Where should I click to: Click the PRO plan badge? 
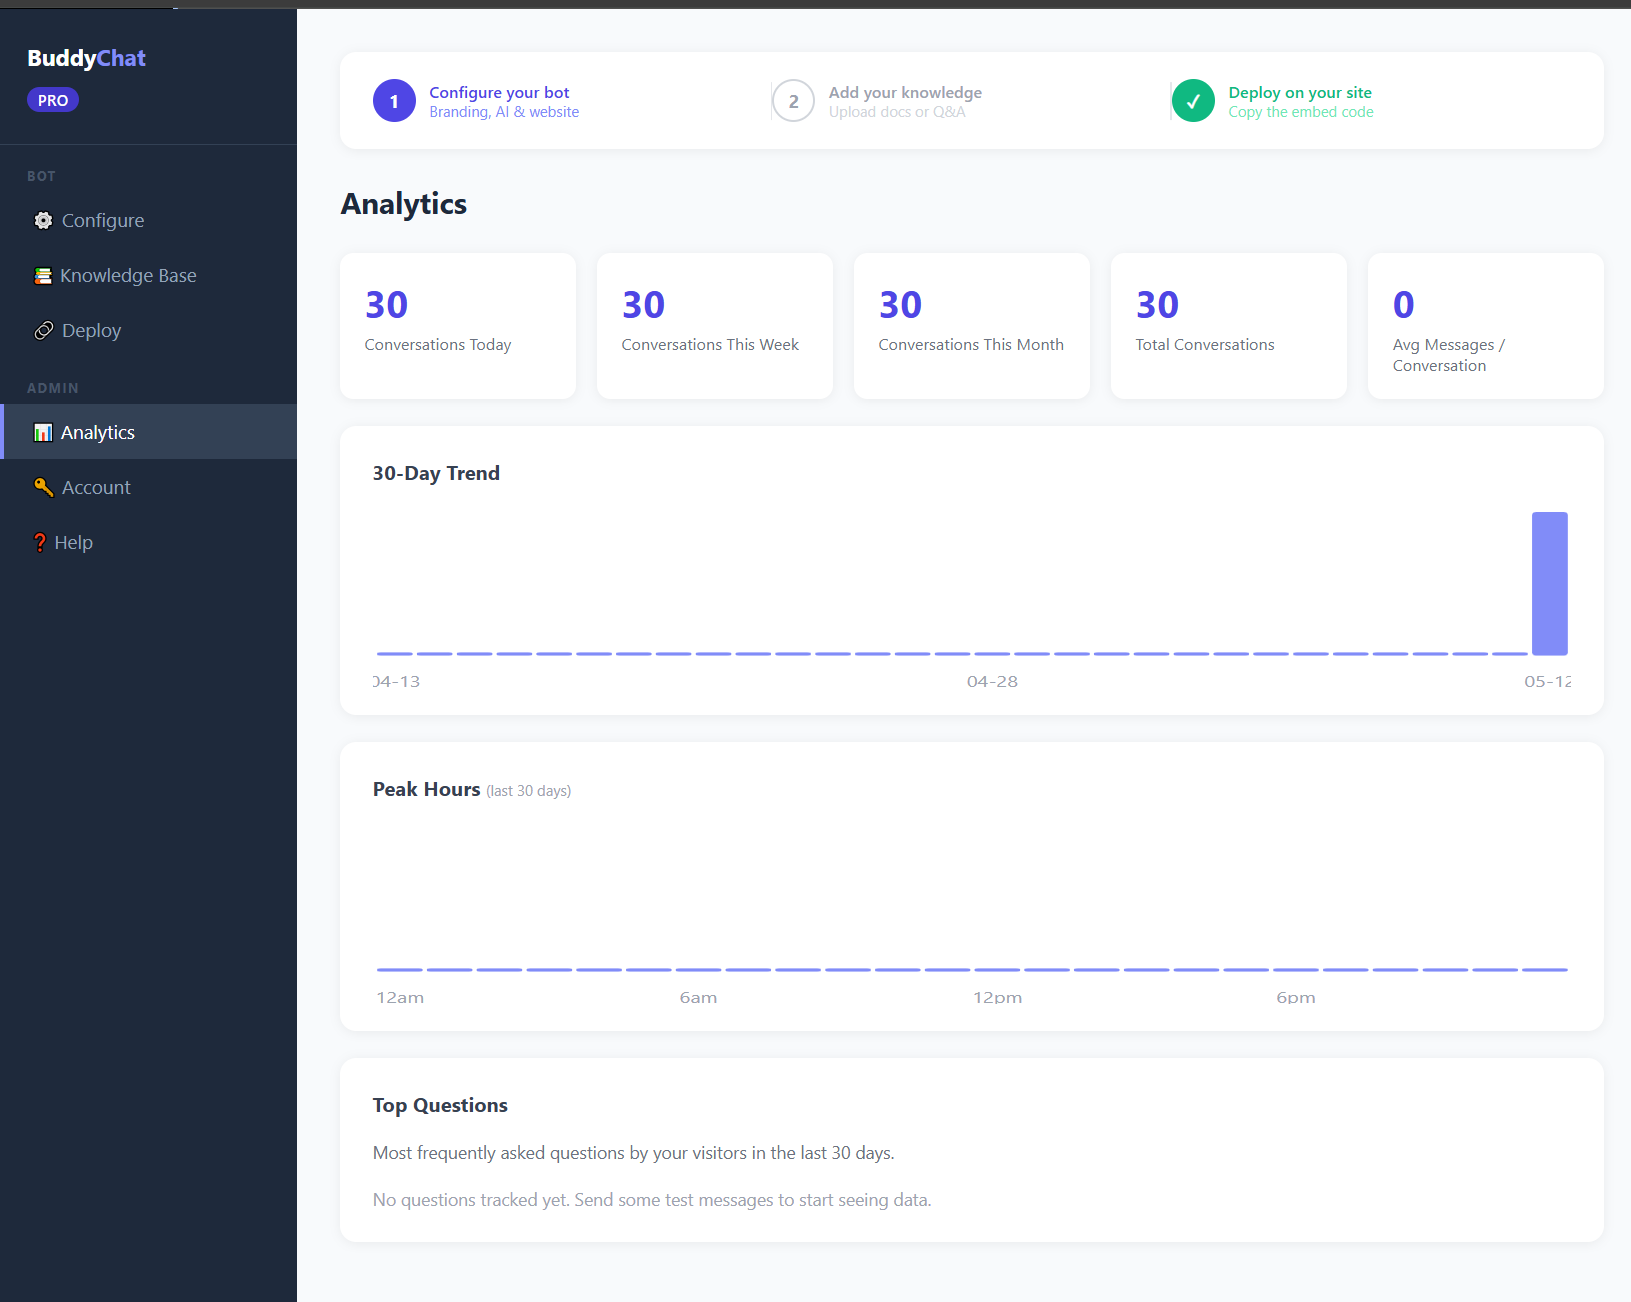tap(53, 100)
